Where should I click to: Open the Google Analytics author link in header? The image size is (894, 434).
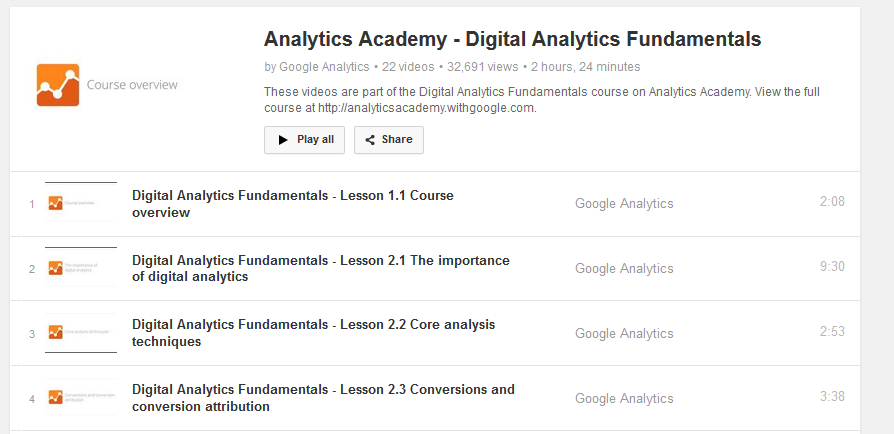click(323, 67)
